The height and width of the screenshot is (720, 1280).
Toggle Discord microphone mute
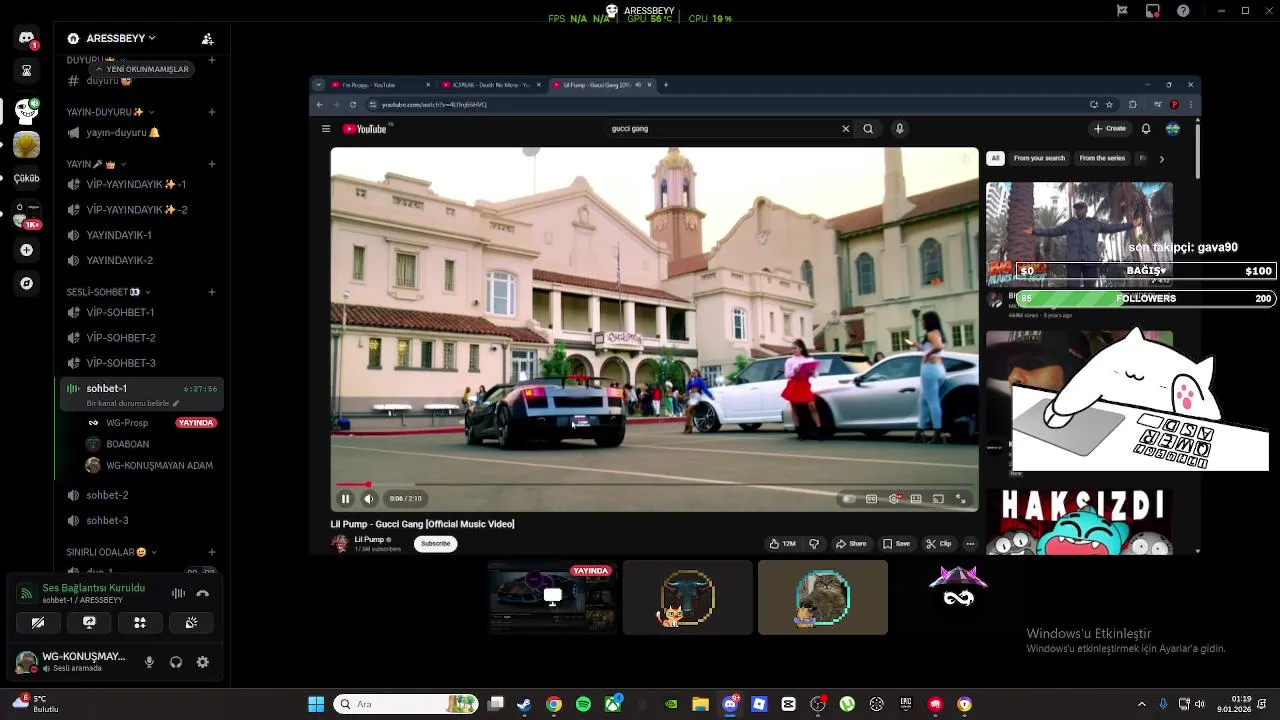[149, 662]
